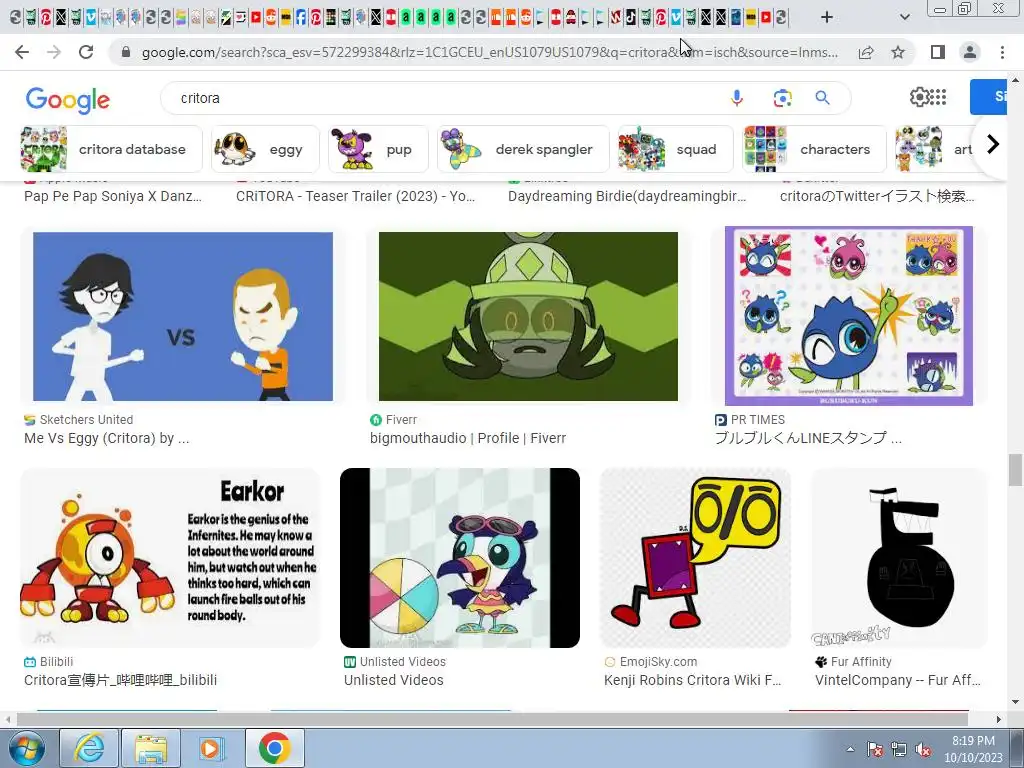Expand the tab search dropdown
The height and width of the screenshot is (768, 1024).
pyautogui.click(x=904, y=17)
